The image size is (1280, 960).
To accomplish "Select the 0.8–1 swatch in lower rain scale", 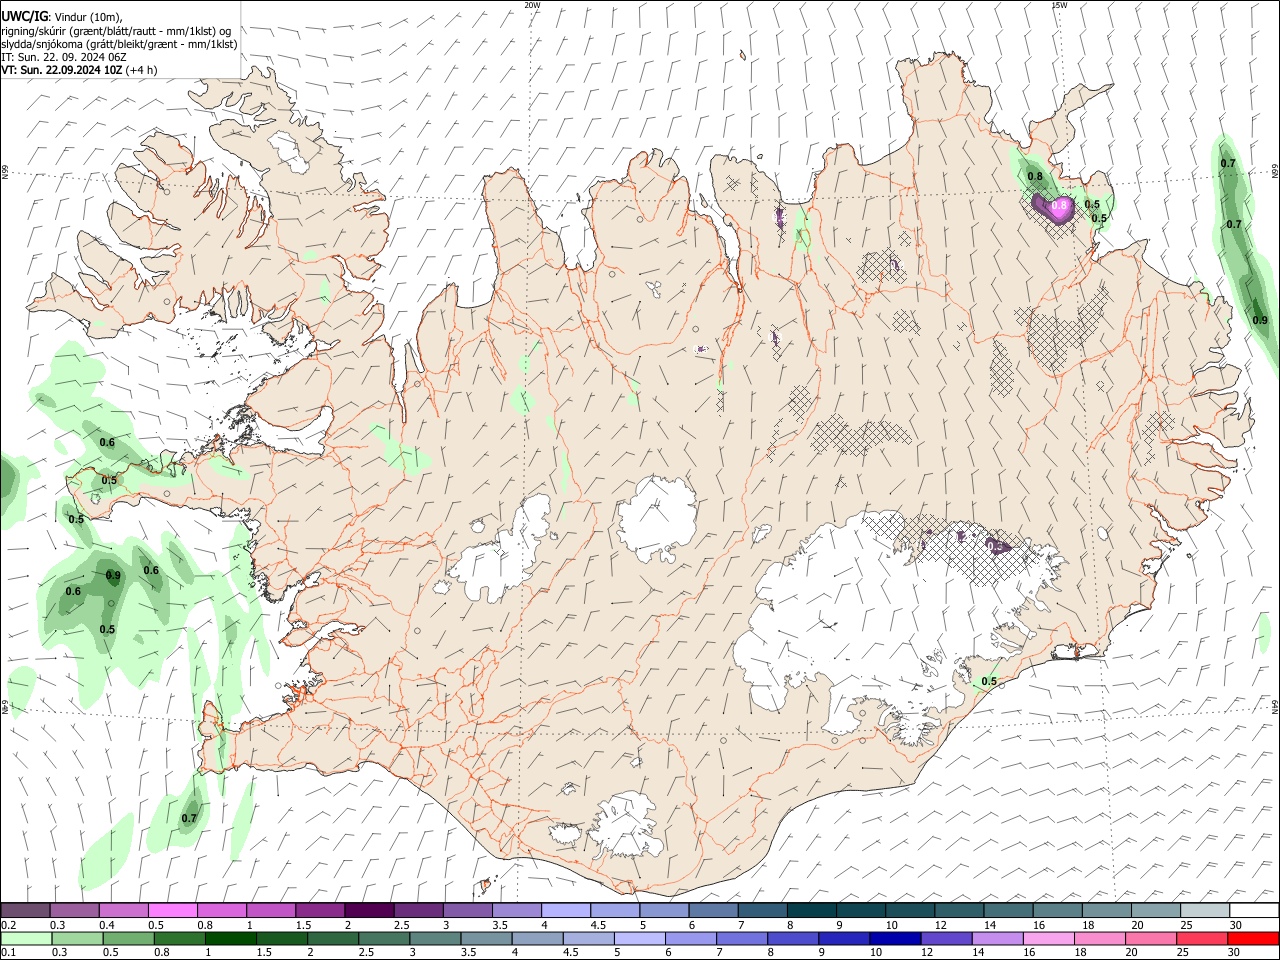I will point(180,938).
